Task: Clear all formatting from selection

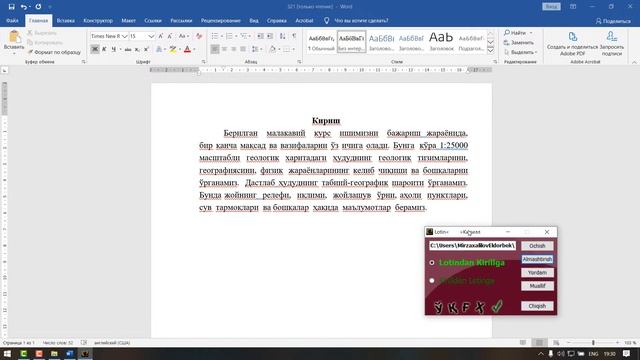Action: pos(199,36)
